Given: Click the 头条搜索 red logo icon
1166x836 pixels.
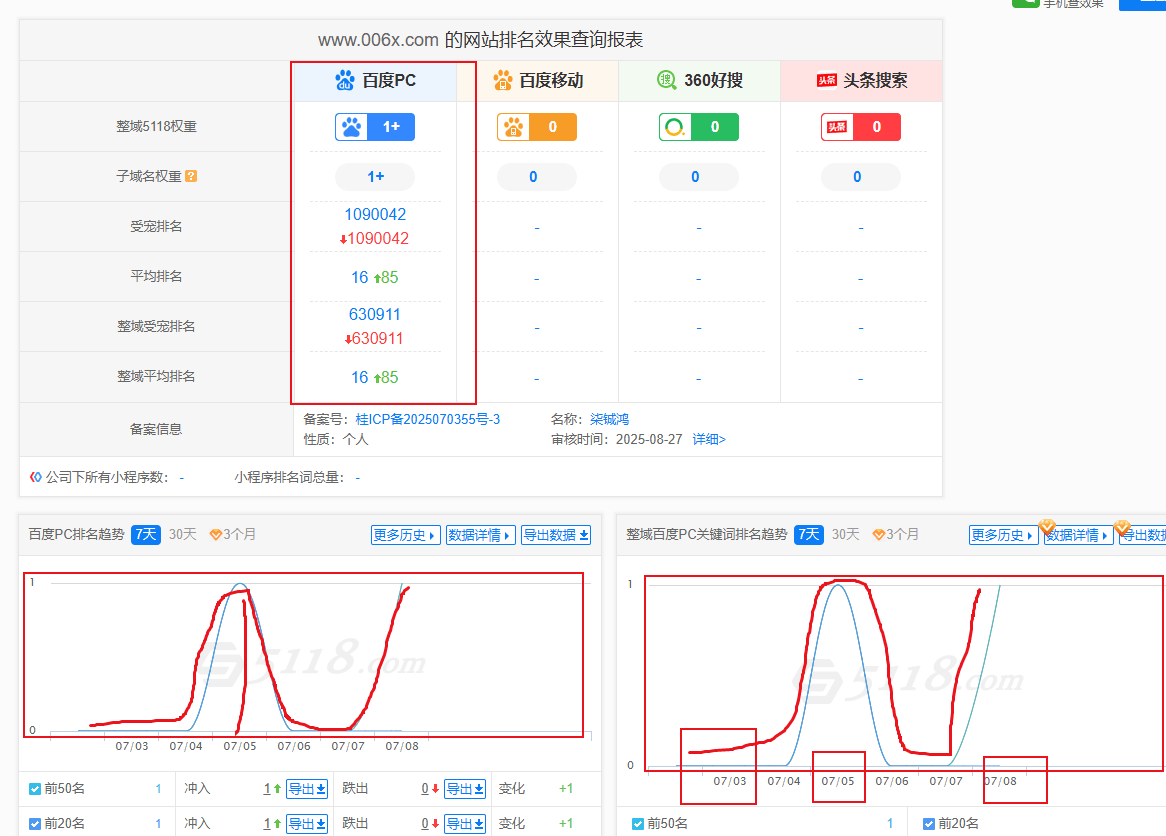Looking at the screenshot, I should tap(826, 80).
